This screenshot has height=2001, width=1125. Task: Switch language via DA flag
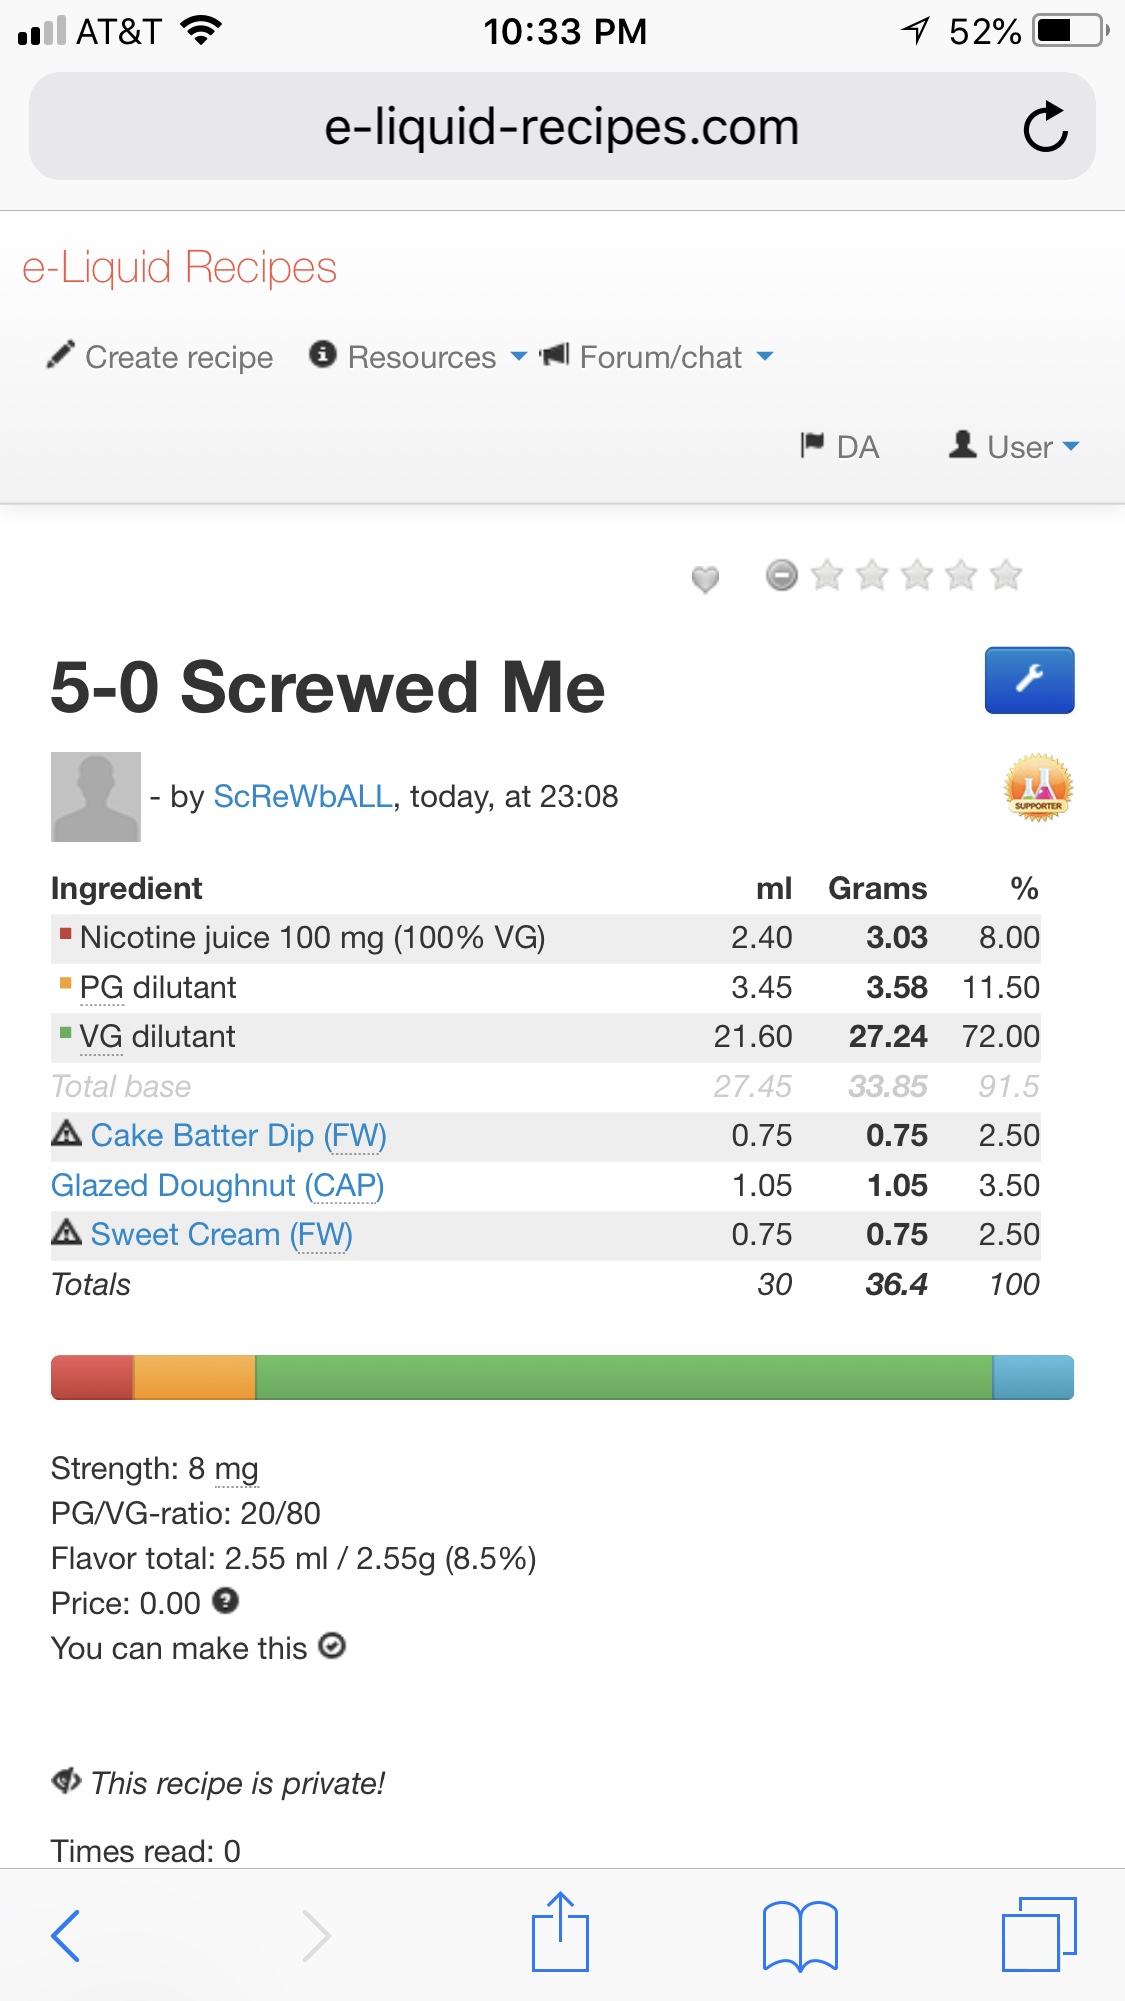[840, 446]
